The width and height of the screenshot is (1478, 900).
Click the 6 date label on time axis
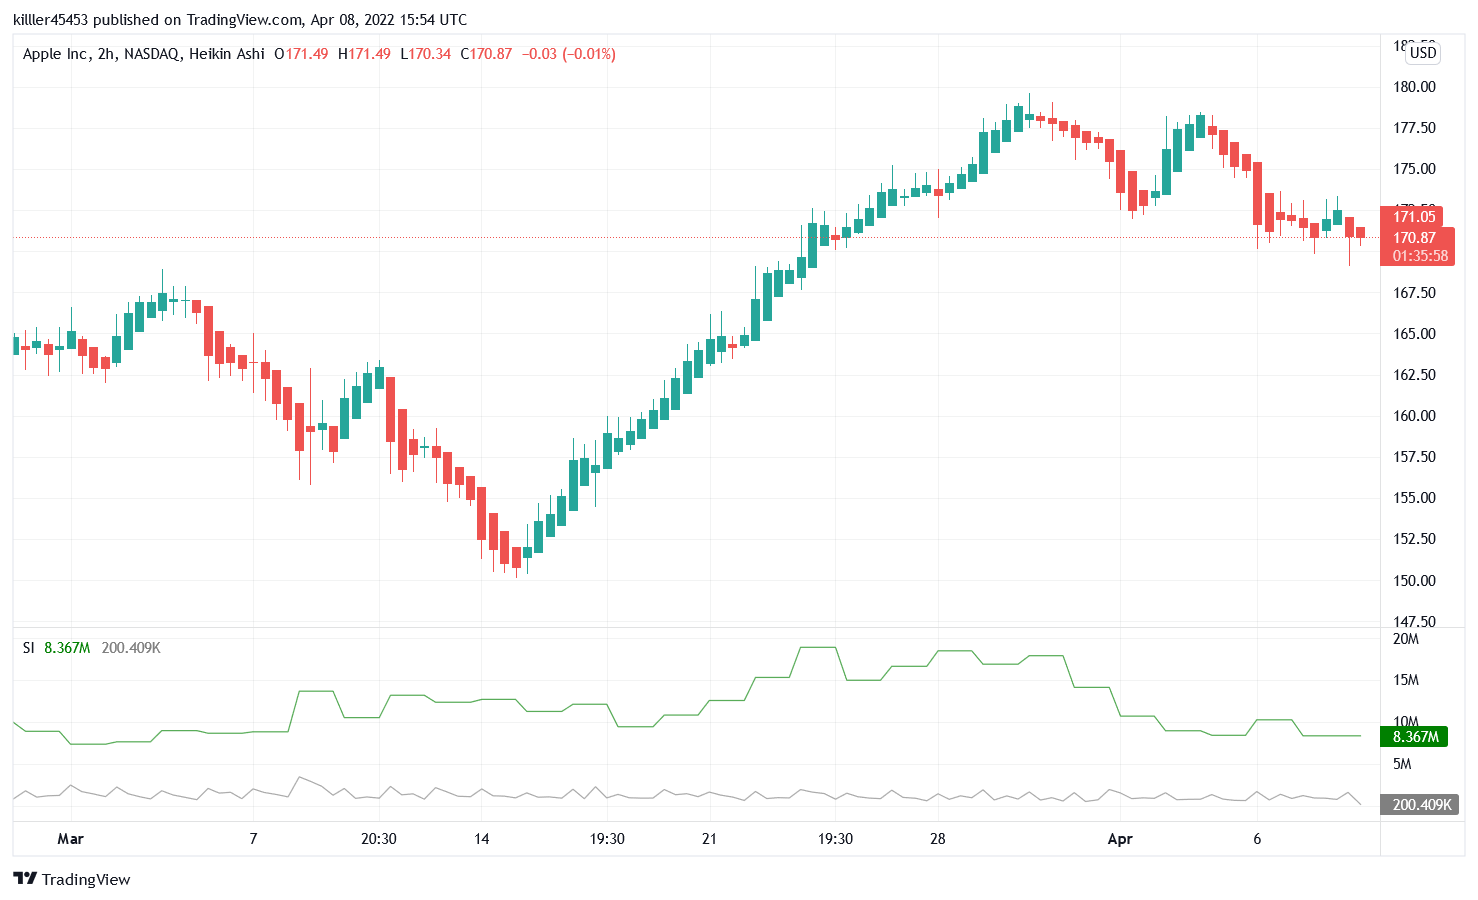(x=1257, y=839)
